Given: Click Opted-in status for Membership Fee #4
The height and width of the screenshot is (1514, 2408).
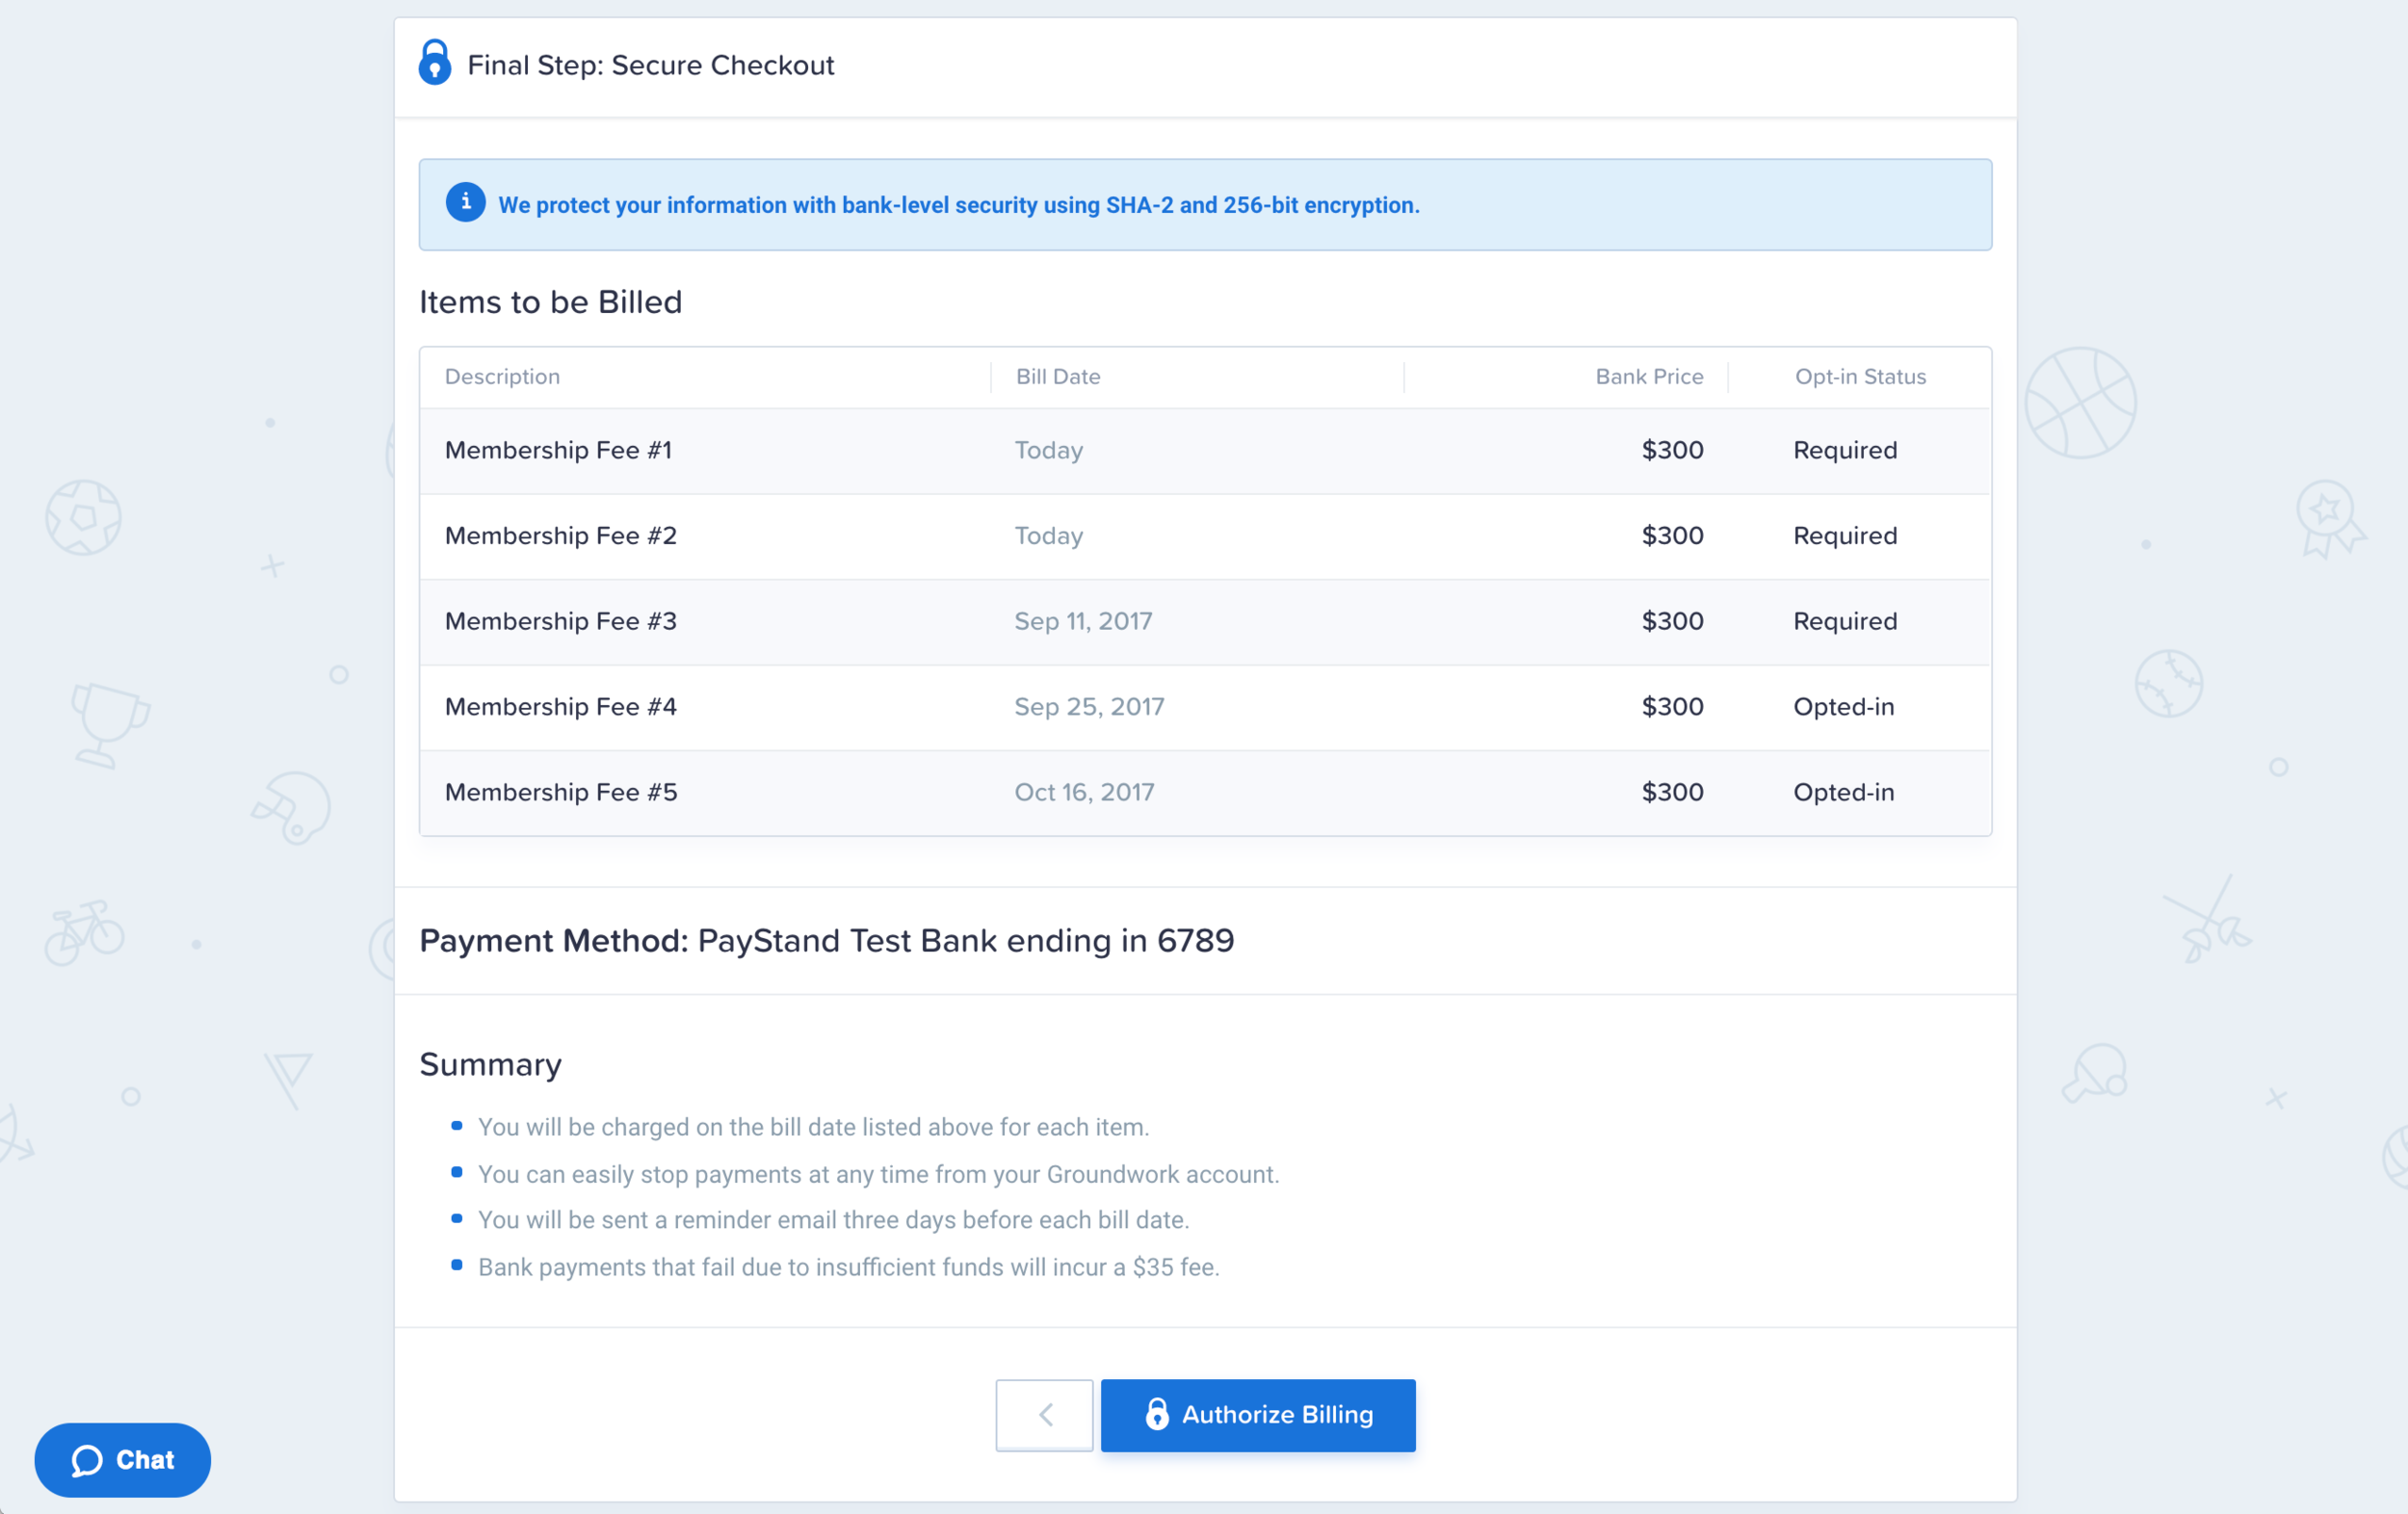Looking at the screenshot, I should 1843,707.
